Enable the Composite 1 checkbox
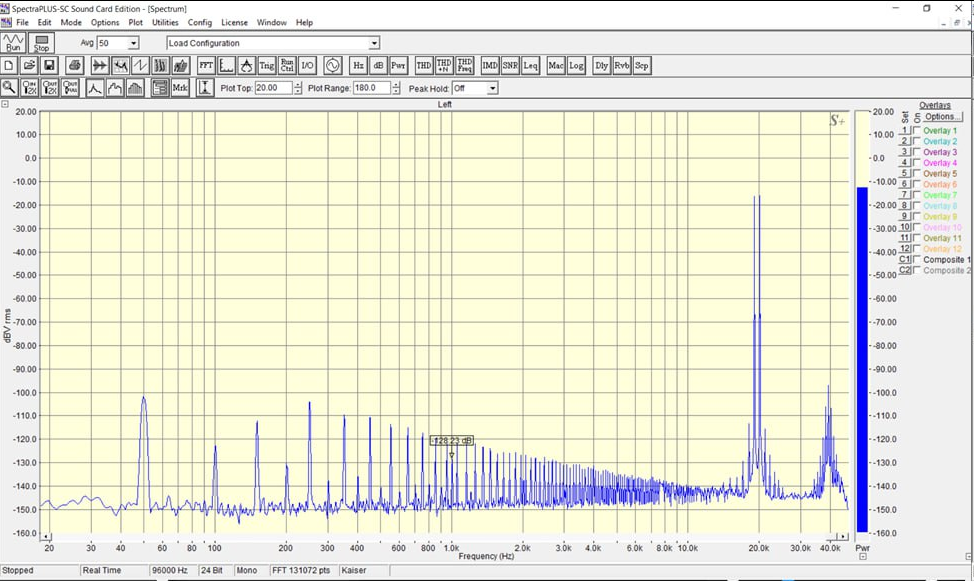The image size is (974, 581). point(916,260)
